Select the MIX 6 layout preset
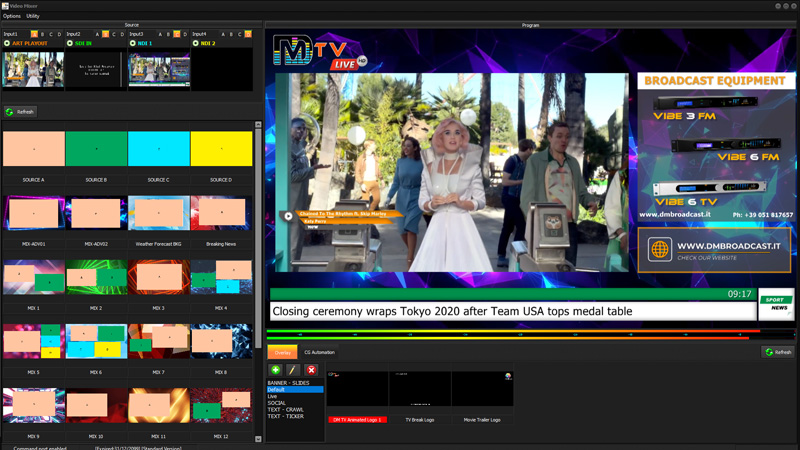800x450 pixels. pyautogui.click(x=96, y=341)
